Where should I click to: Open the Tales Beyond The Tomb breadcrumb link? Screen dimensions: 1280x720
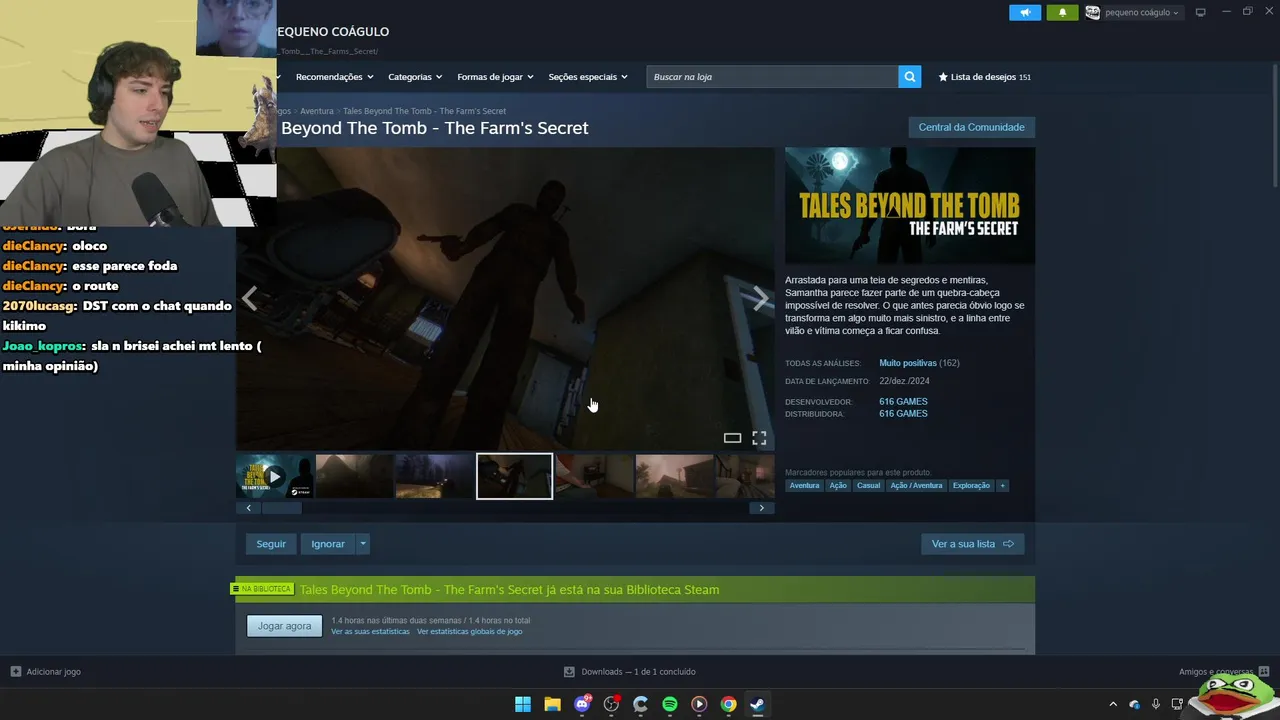click(424, 111)
